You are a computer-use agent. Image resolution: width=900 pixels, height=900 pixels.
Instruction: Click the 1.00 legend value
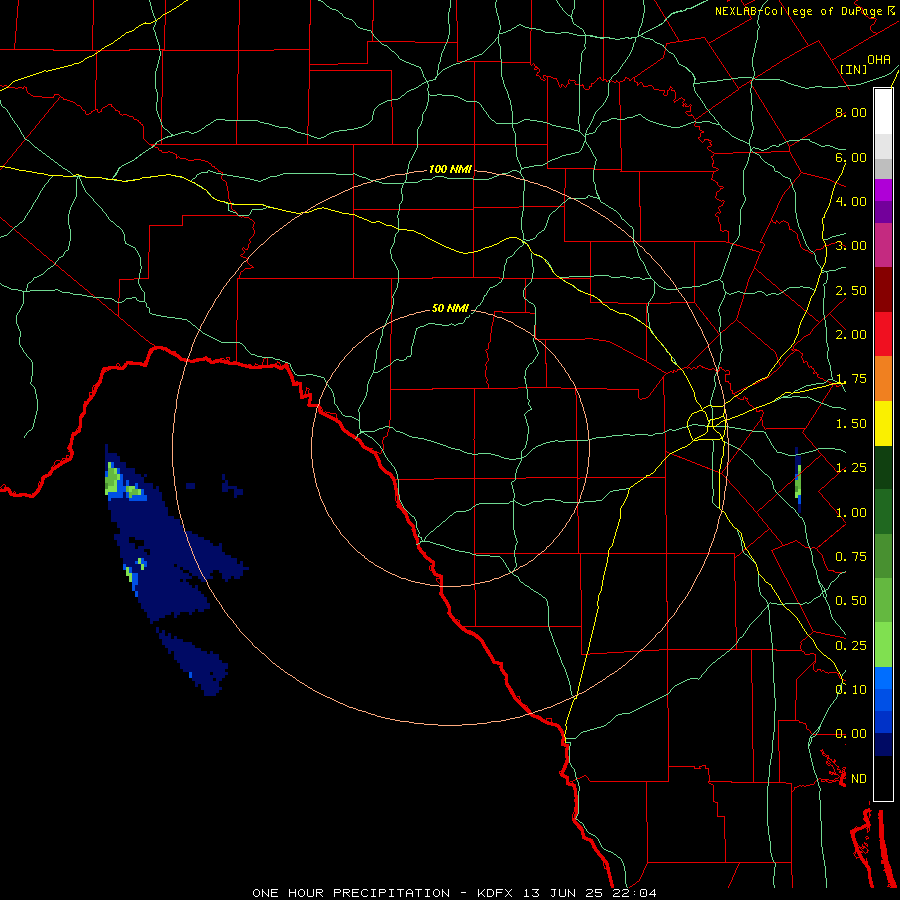tap(851, 513)
